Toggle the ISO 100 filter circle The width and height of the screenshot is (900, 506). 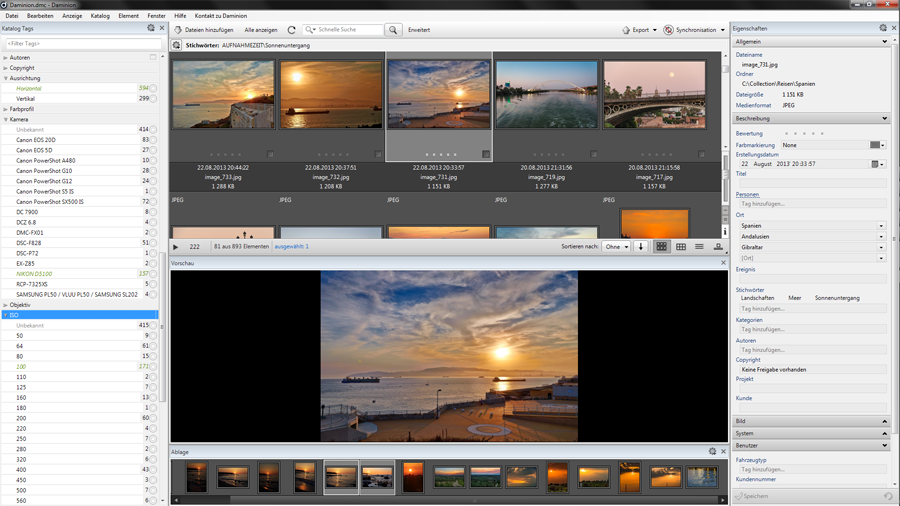[x=154, y=367]
